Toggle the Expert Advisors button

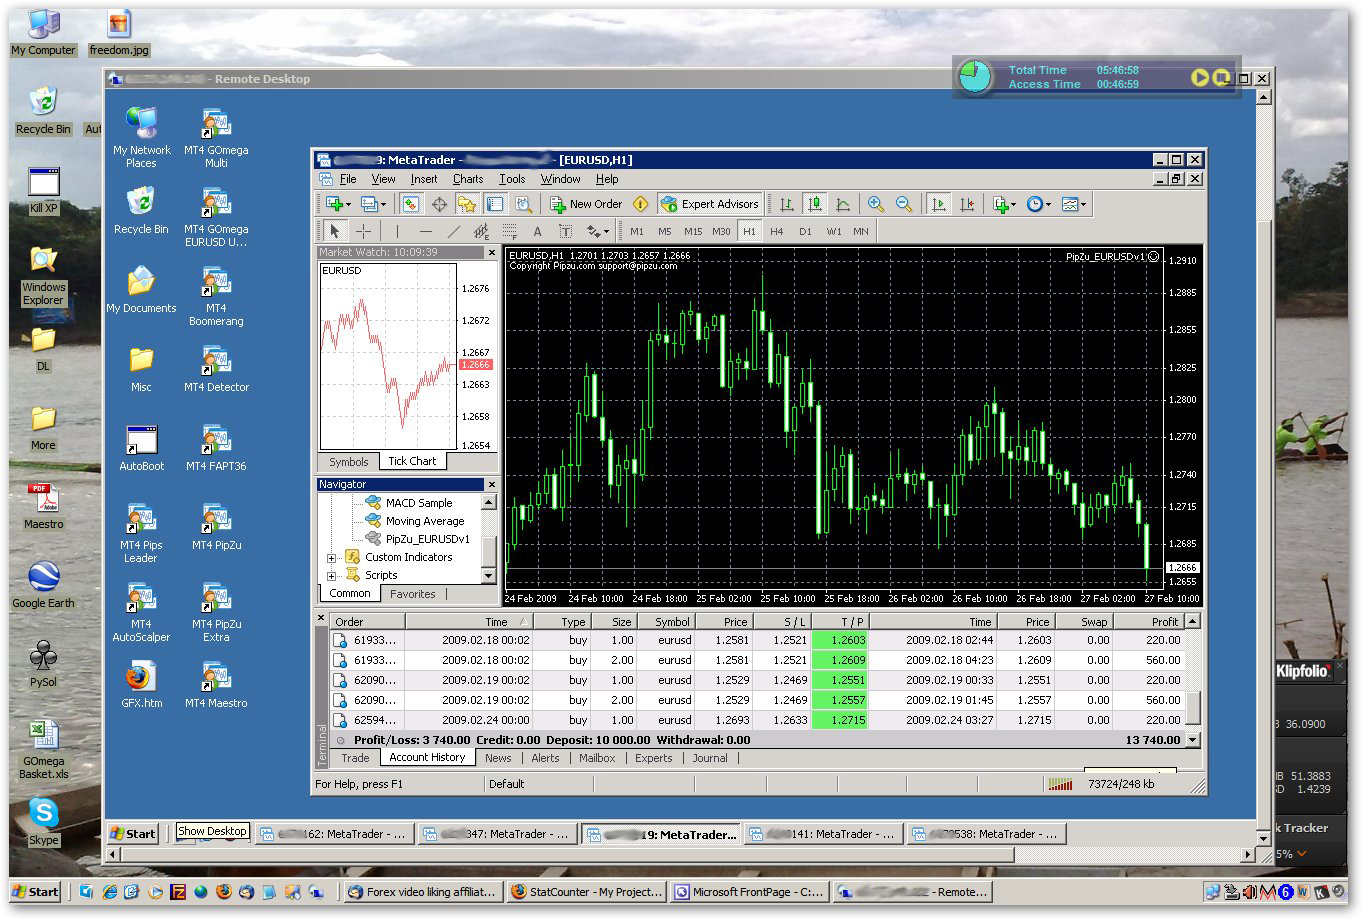pos(710,204)
